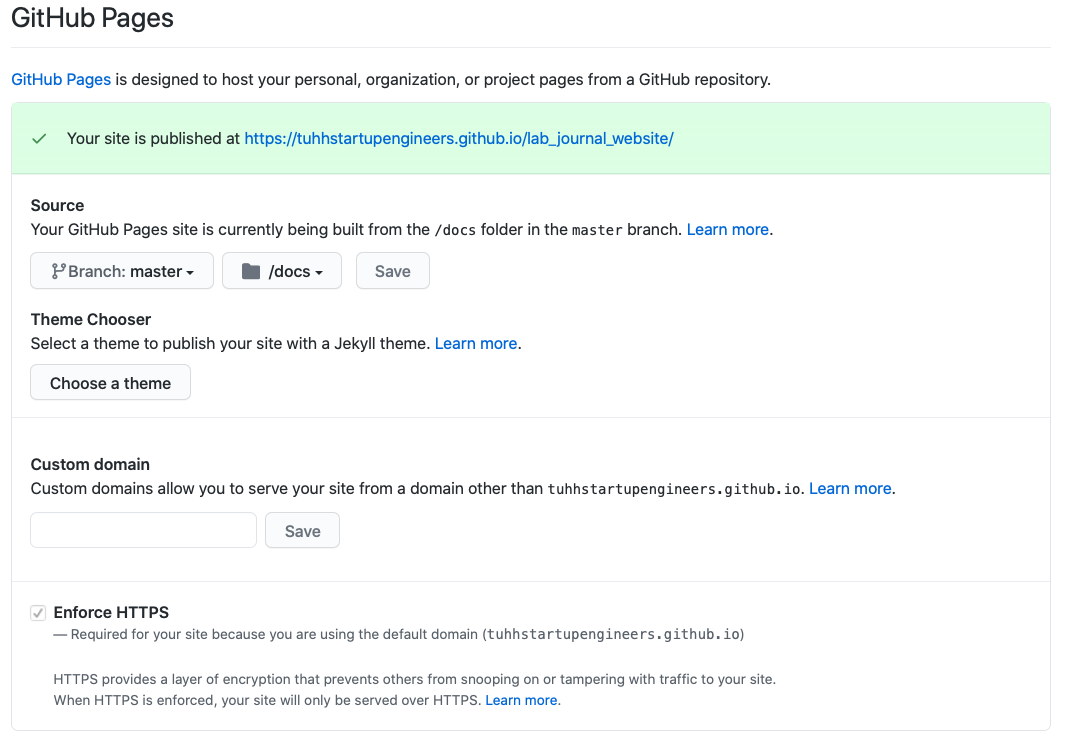Click the Enforce HTTPS label text

pyautogui.click(x=111, y=612)
